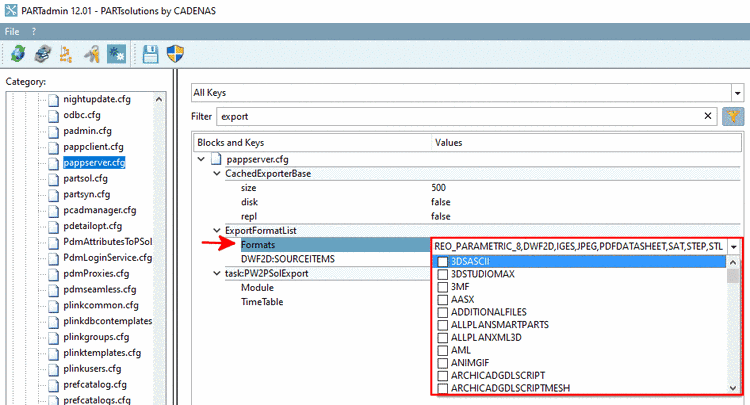Viewport: 750px width, 405px height.
Task: Collapse the ExportFormatList block
Action: pyautogui.click(x=217, y=230)
